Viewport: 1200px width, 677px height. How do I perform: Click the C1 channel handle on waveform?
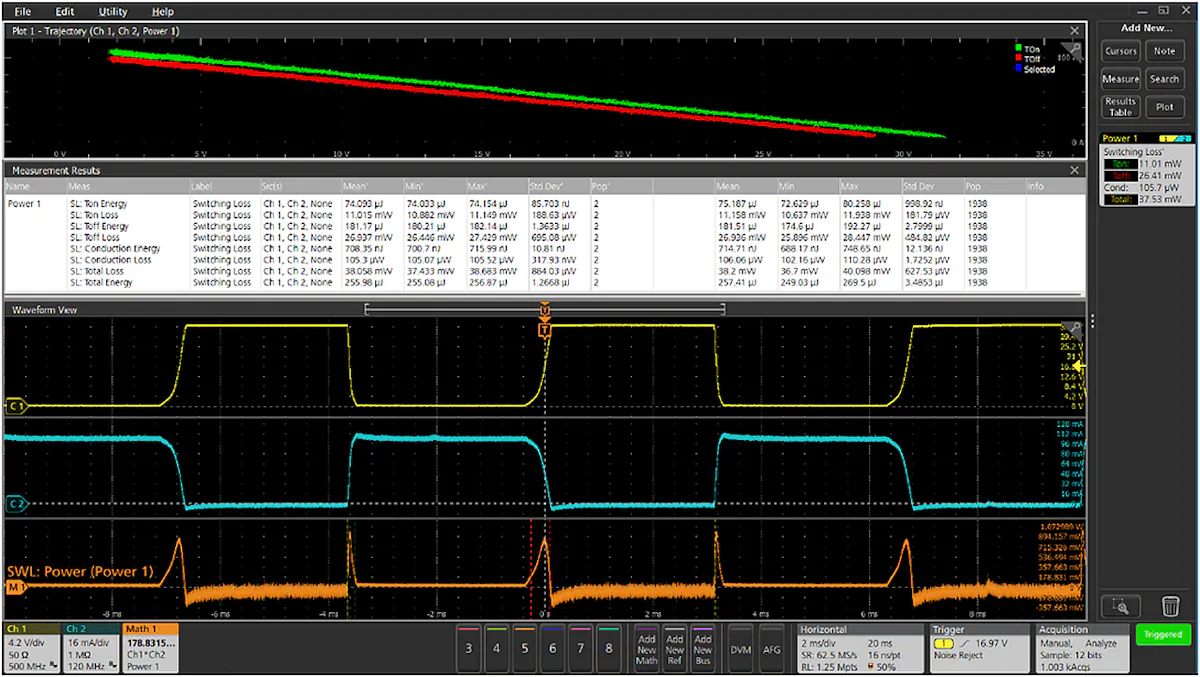point(15,406)
